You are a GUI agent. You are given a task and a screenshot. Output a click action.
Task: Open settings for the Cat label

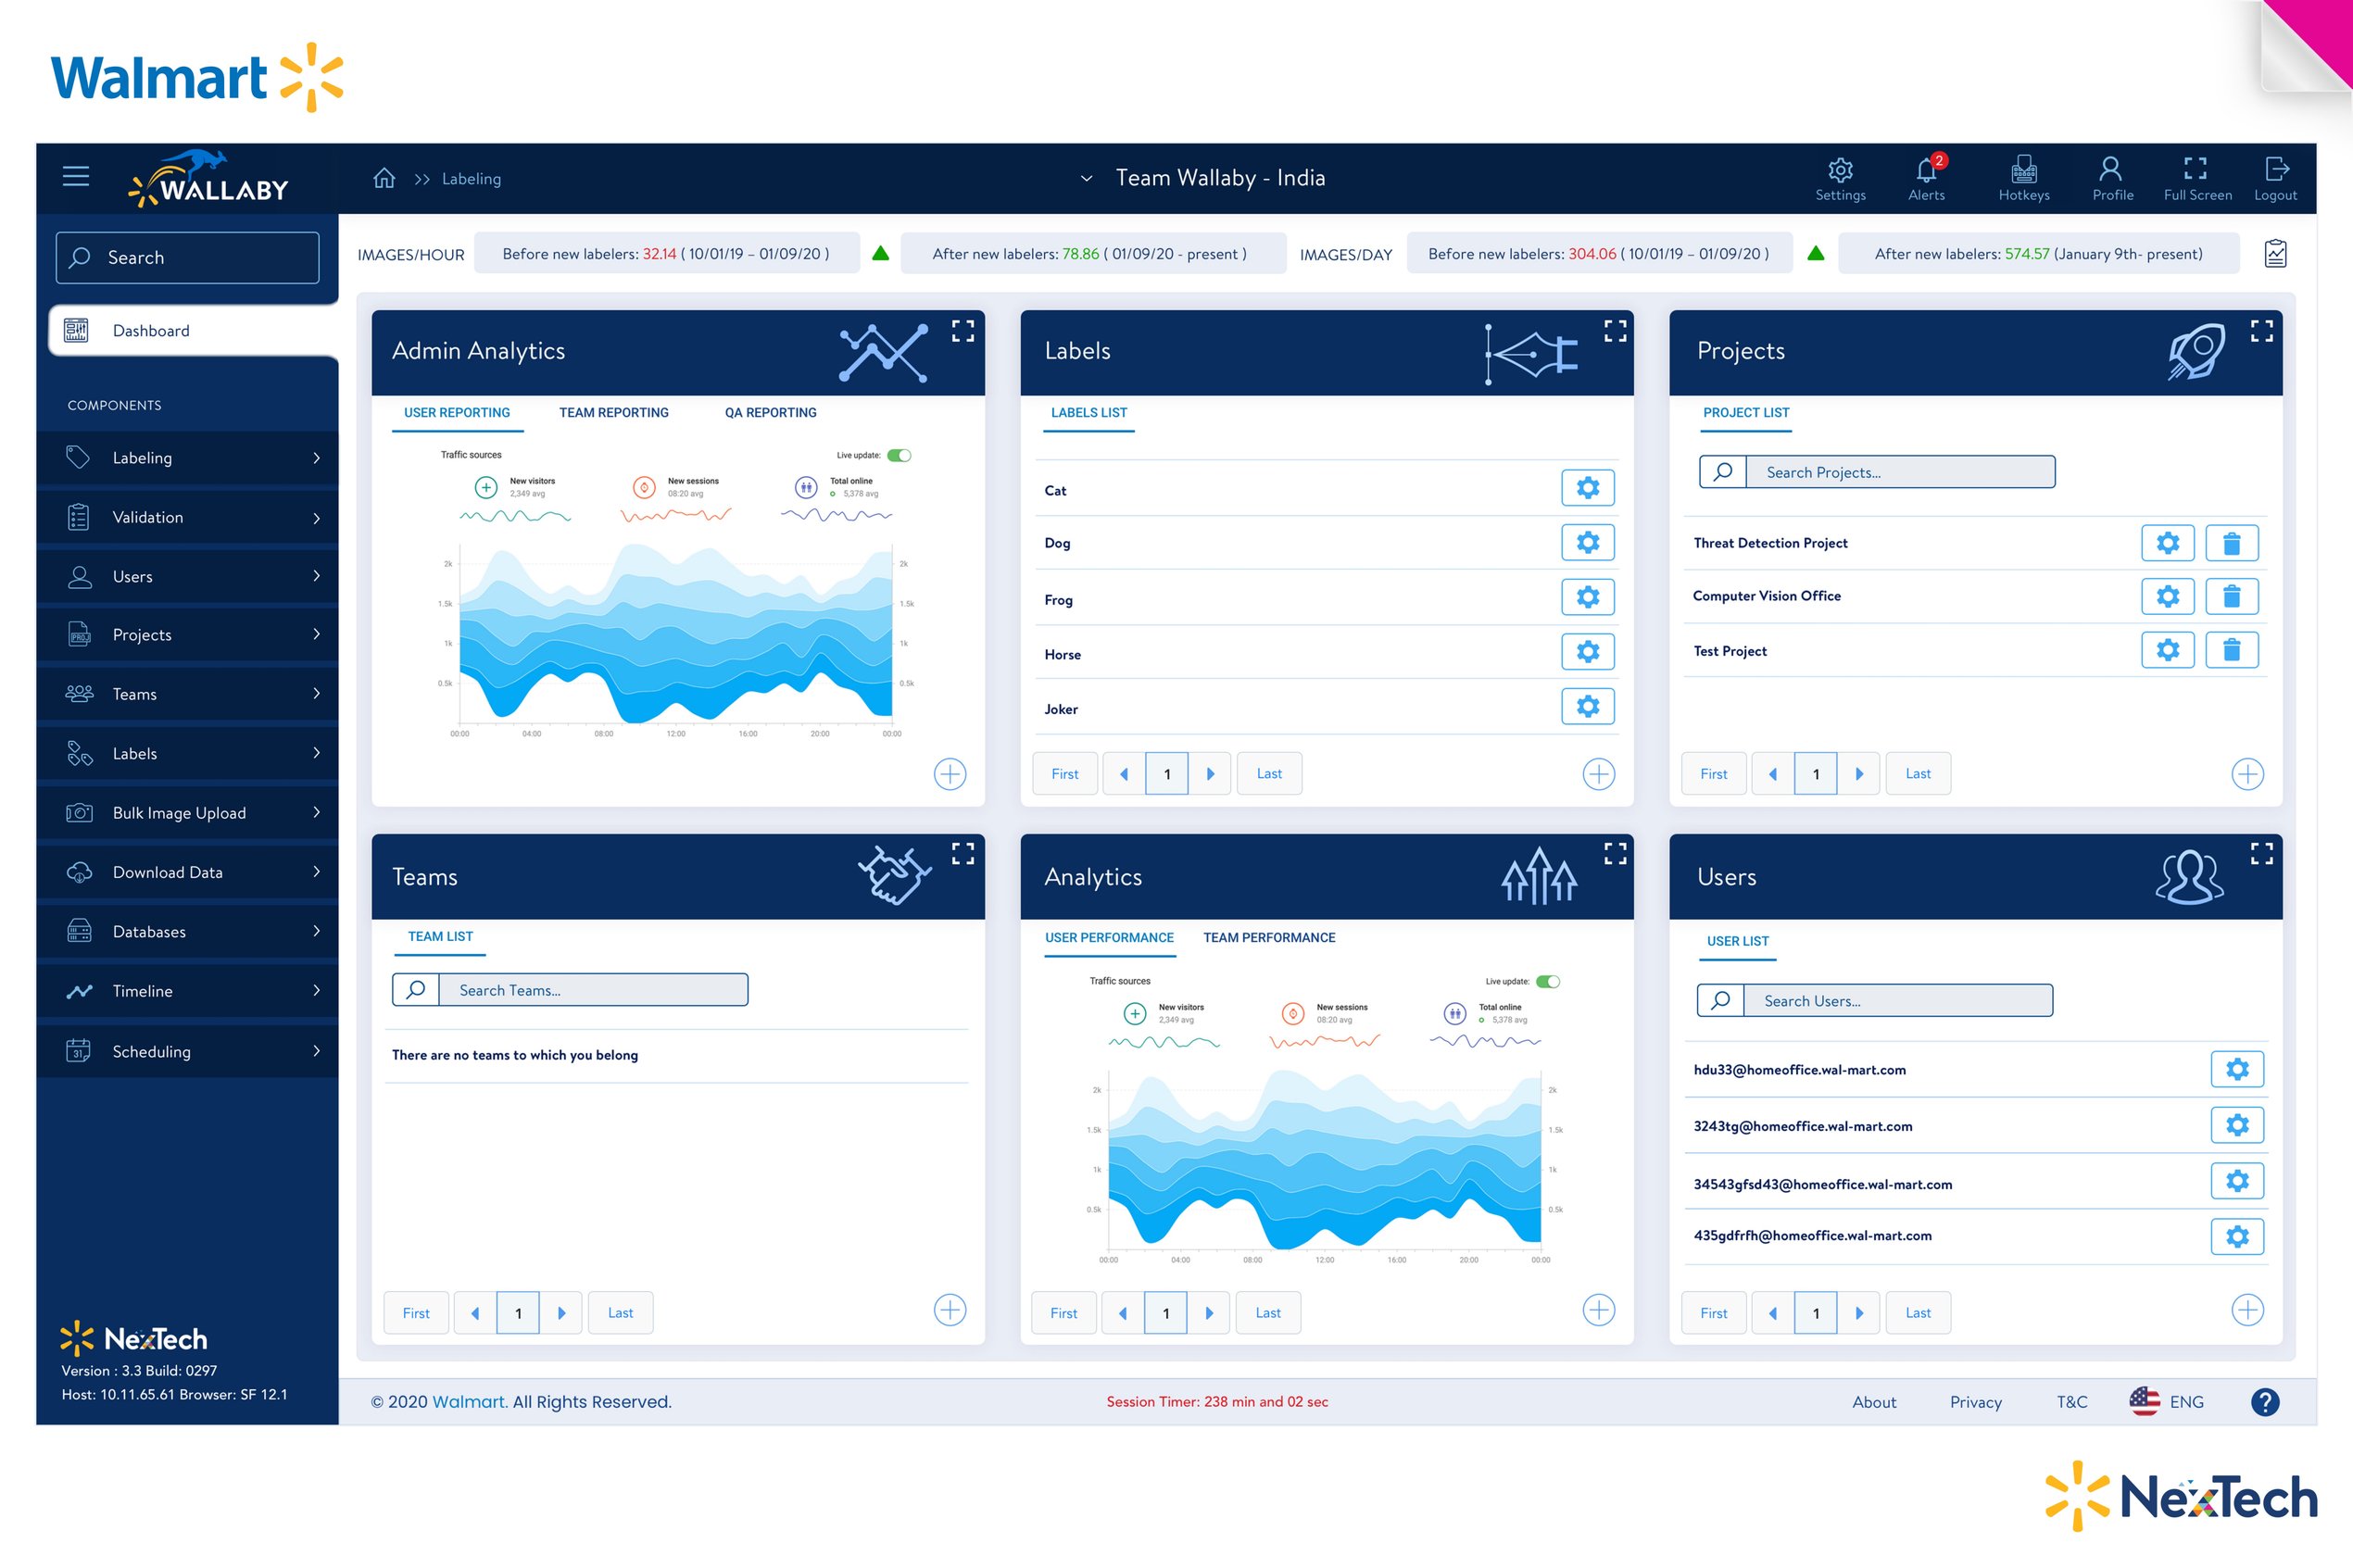(1587, 488)
